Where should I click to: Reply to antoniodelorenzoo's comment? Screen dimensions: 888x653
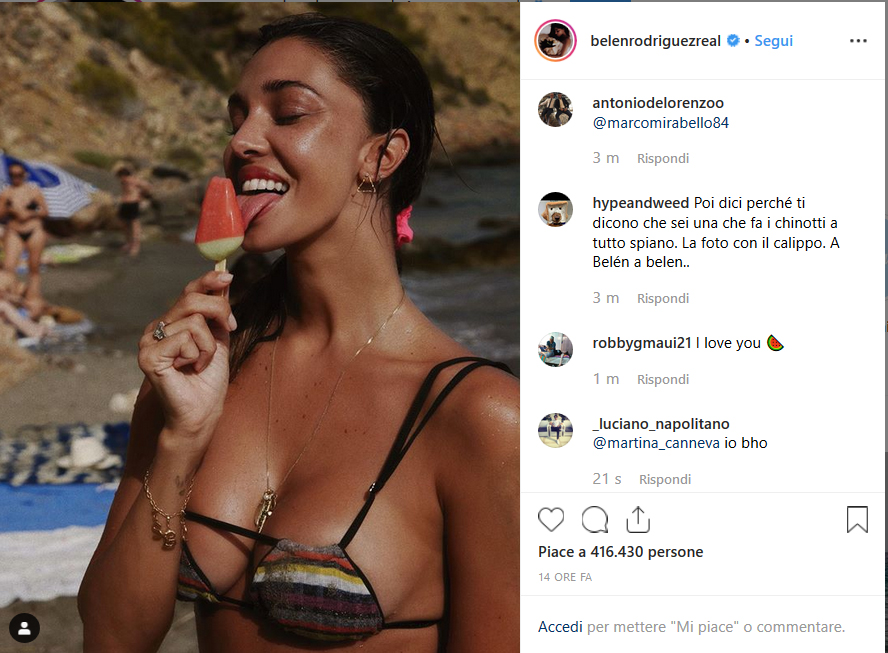[x=663, y=158]
